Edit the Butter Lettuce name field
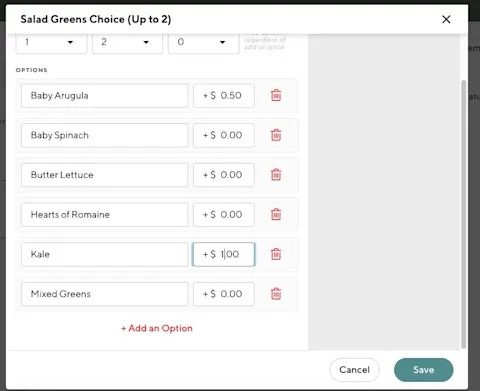The image size is (480, 391). pyautogui.click(x=105, y=175)
